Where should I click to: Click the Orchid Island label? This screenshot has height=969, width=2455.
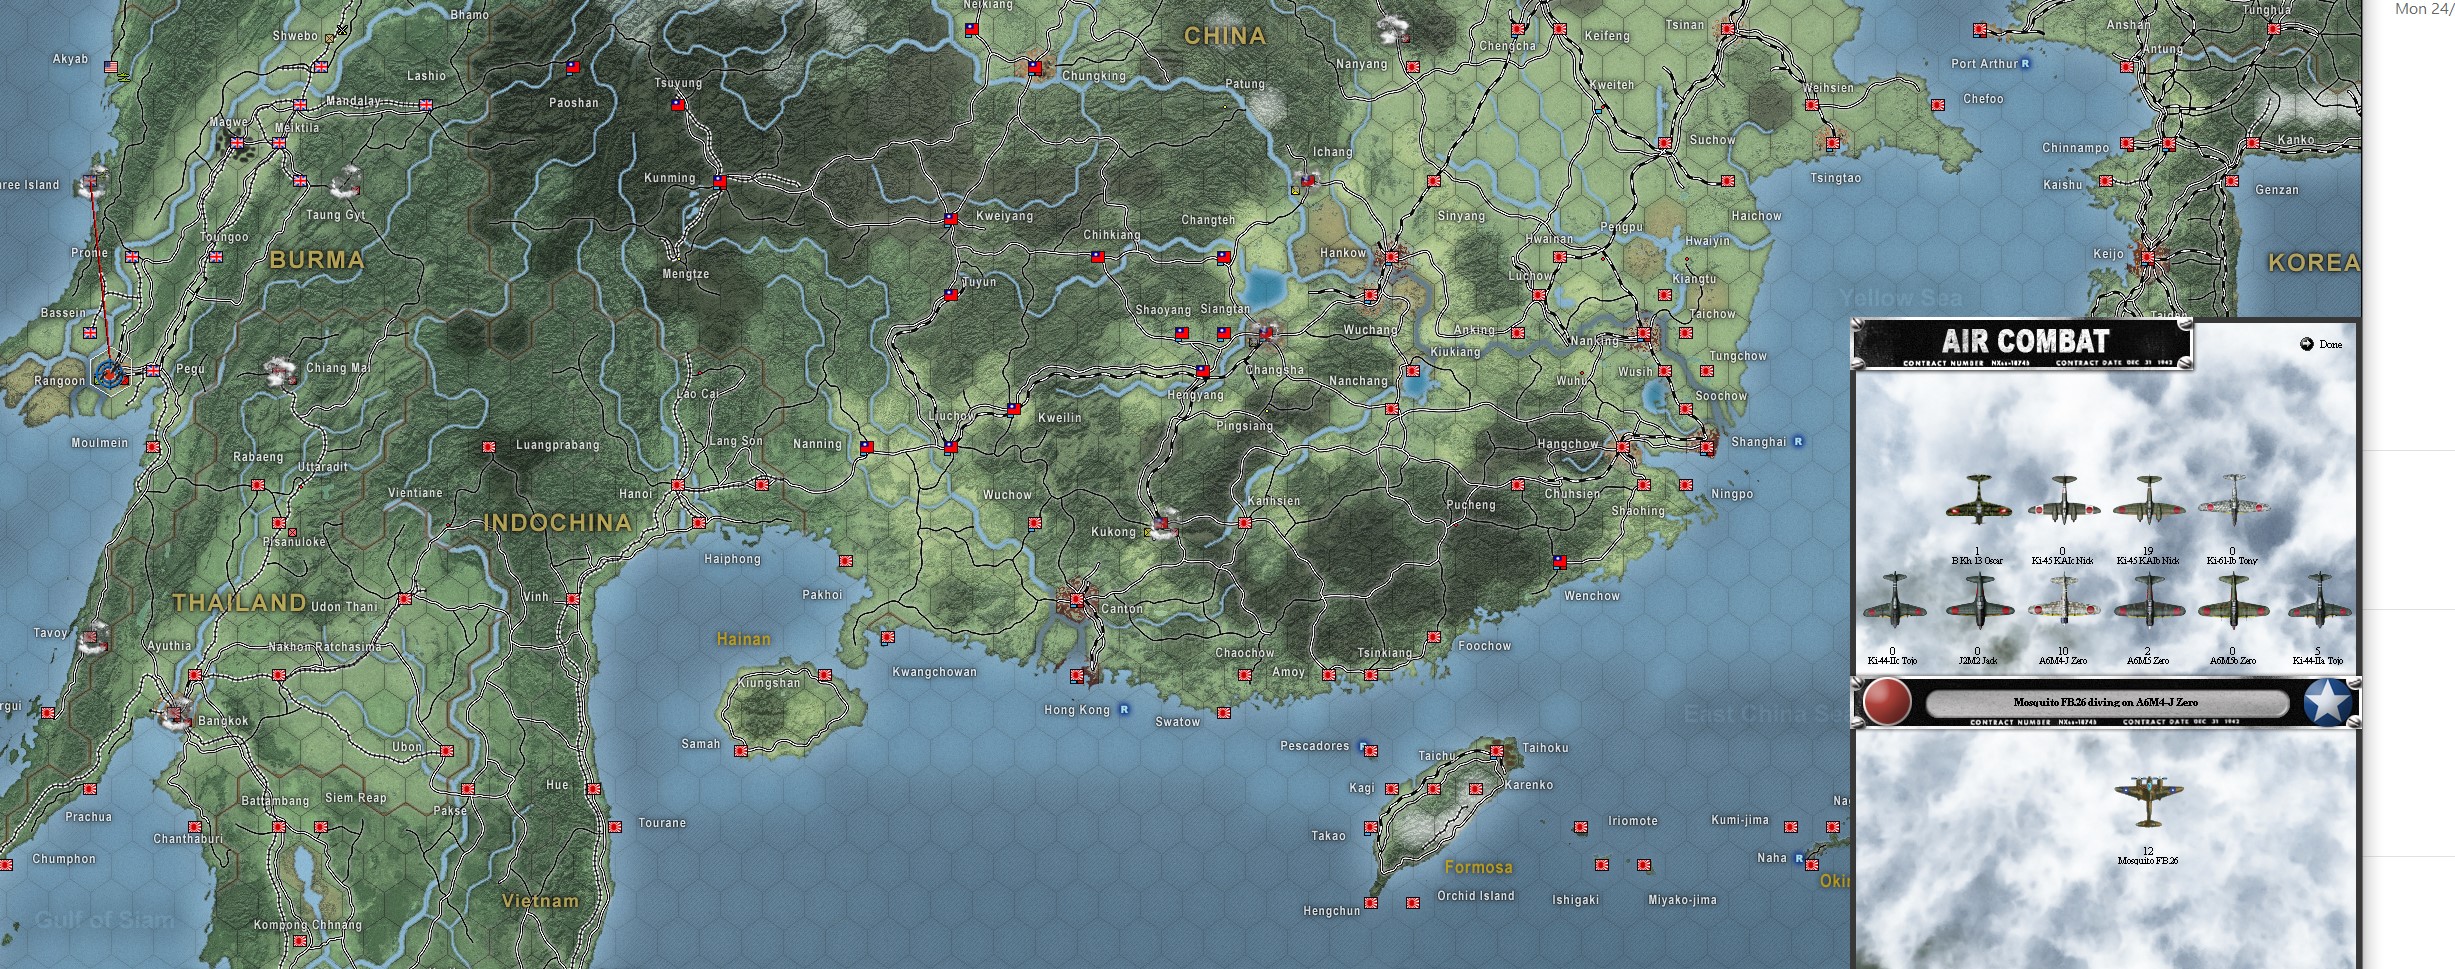[x=1476, y=896]
